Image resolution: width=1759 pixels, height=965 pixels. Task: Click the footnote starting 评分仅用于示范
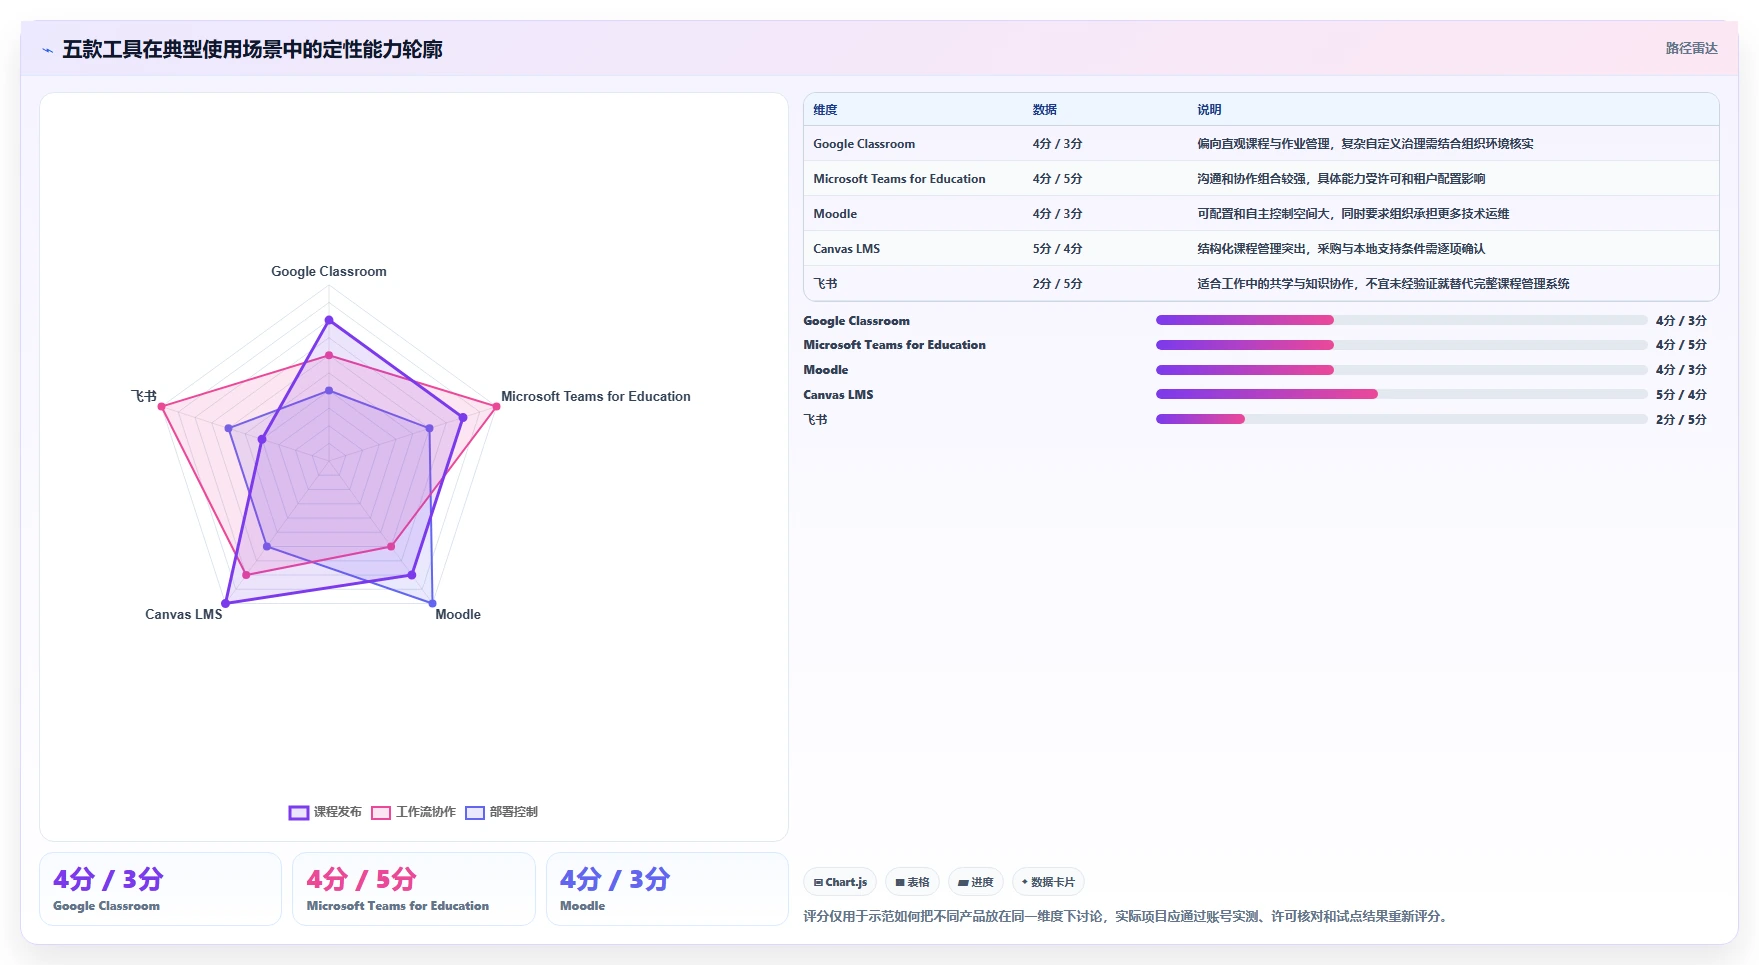[1127, 916]
